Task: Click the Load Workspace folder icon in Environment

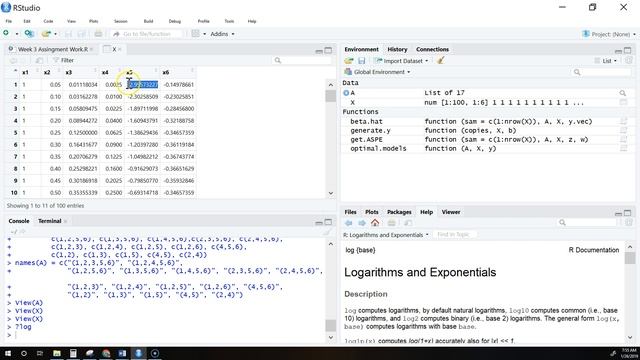Action: click(349, 61)
